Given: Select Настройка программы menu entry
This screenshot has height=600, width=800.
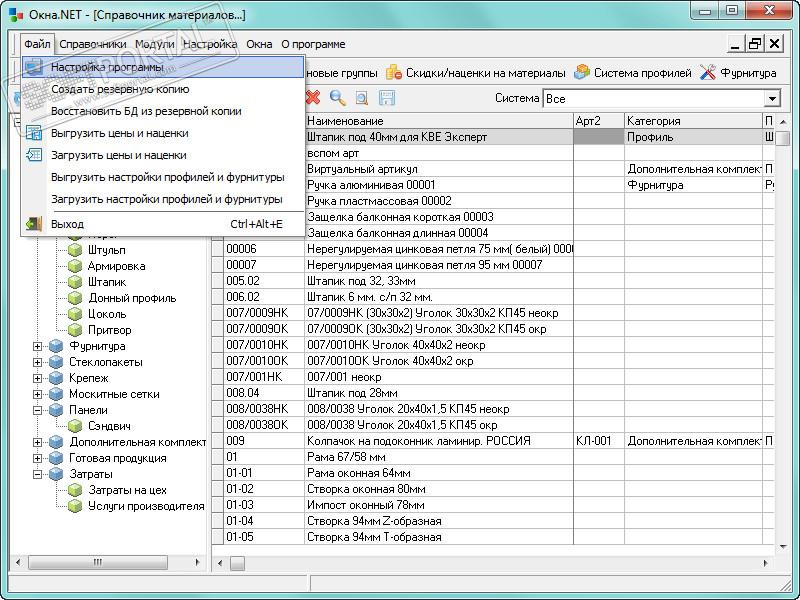Looking at the screenshot, I should pyautogui.click(x=108, y=67).
